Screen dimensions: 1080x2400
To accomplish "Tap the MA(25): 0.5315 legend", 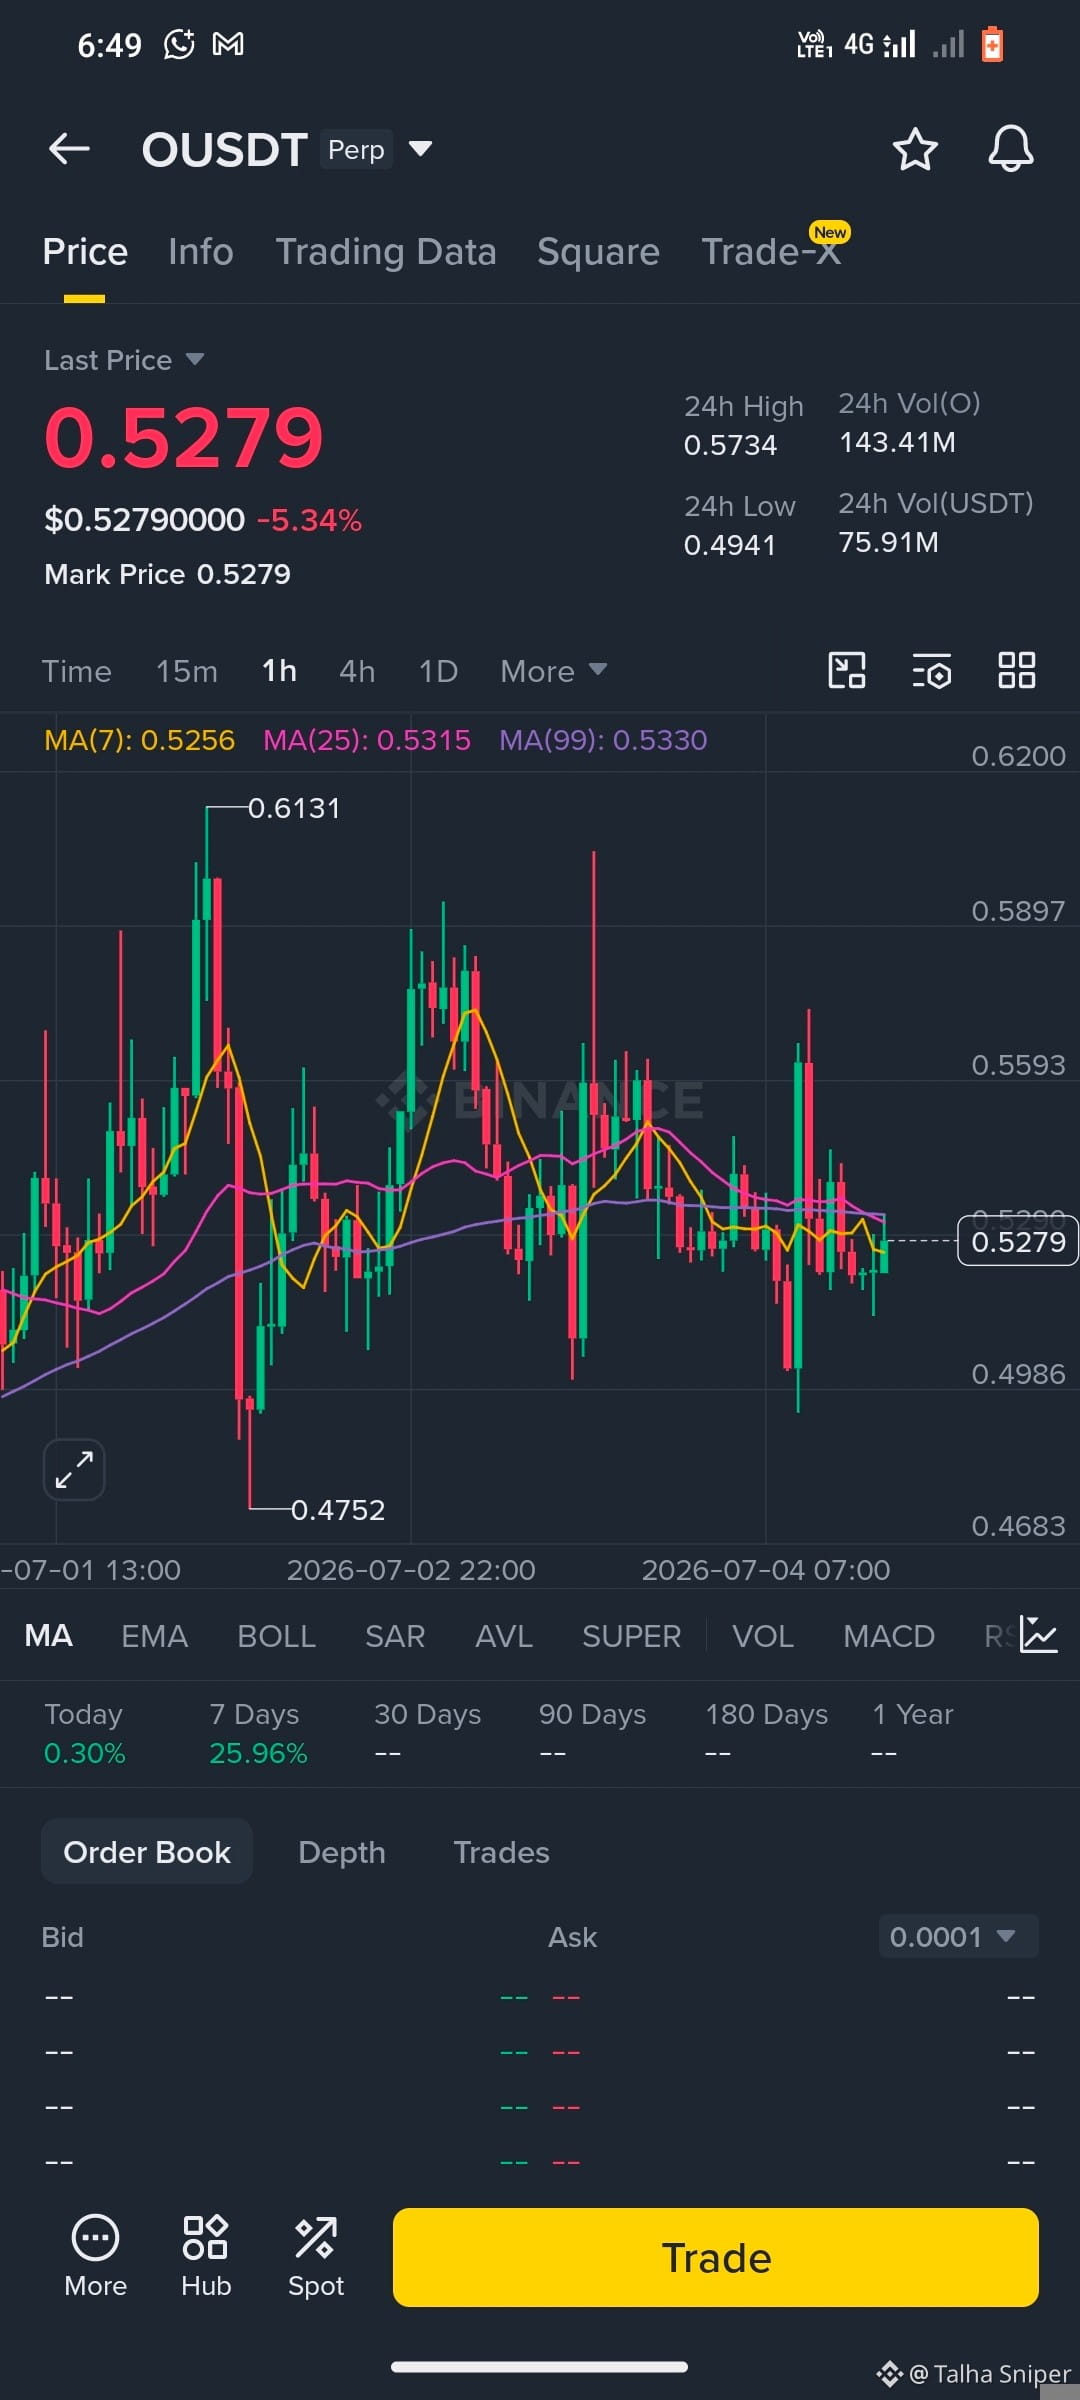I will point(367,740).
